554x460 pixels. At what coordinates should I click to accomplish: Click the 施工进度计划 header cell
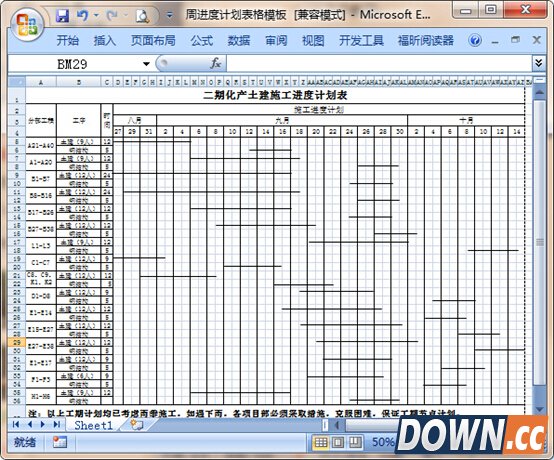[319, 109]
